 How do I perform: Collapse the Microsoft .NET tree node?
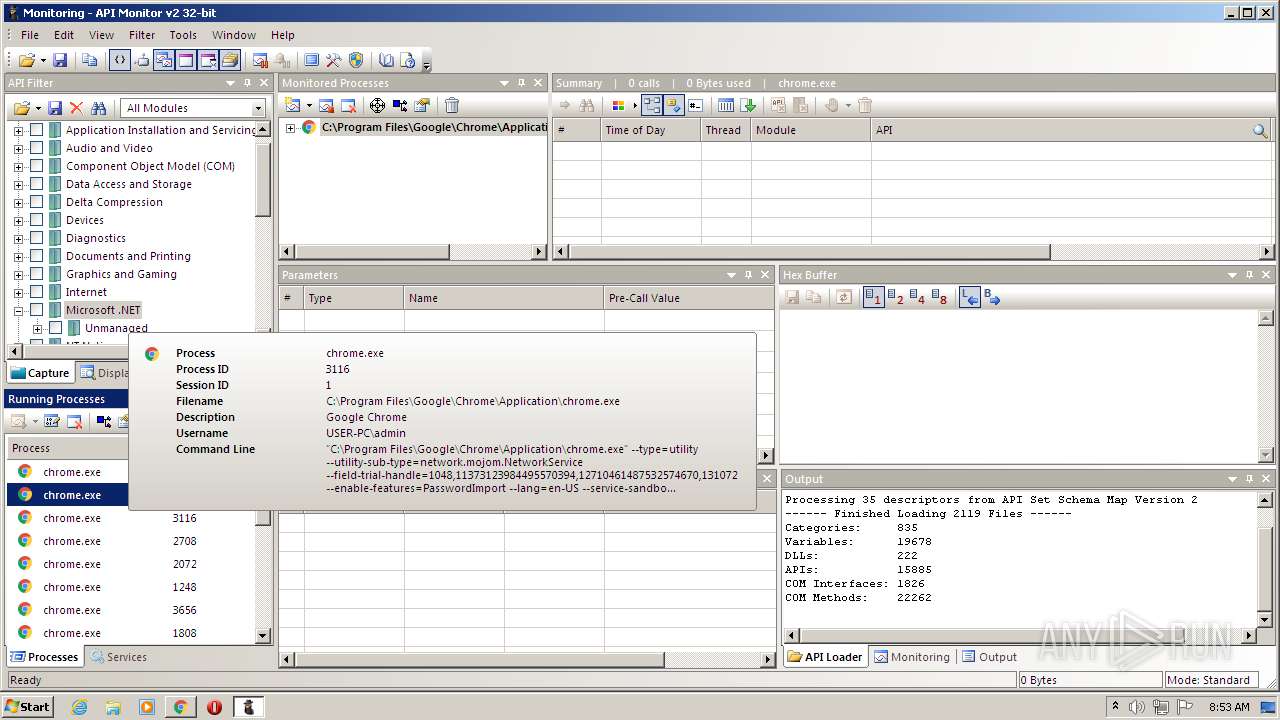18,310
